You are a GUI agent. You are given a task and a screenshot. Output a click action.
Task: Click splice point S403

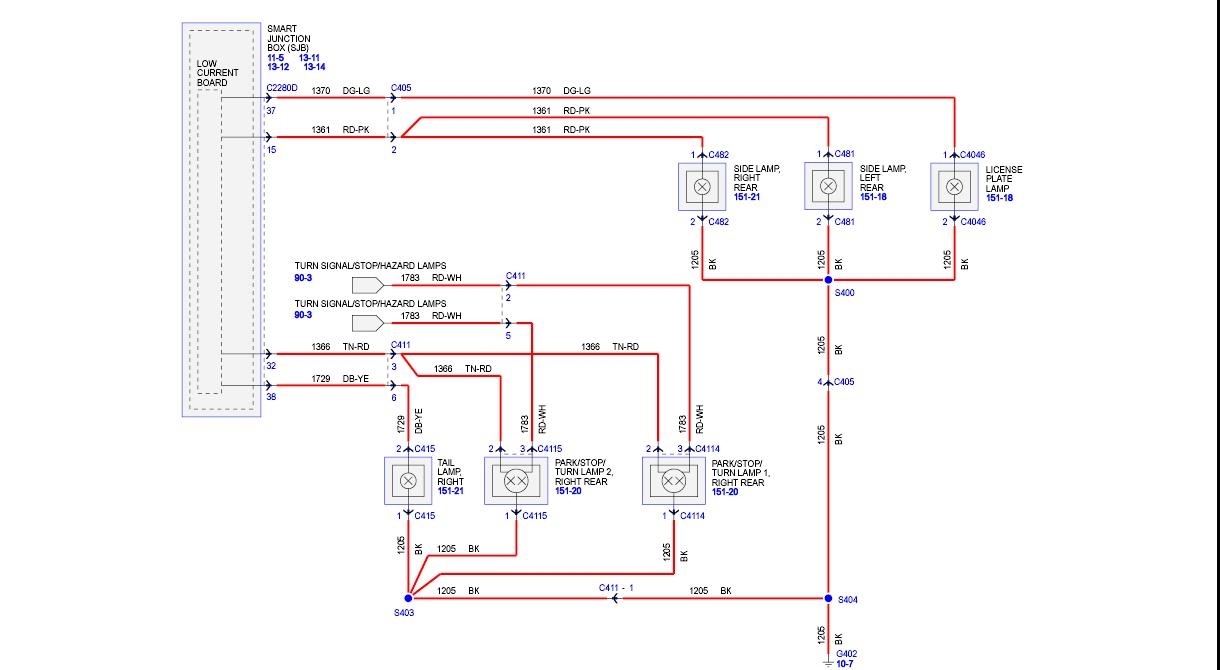click(x=408, y=597)
